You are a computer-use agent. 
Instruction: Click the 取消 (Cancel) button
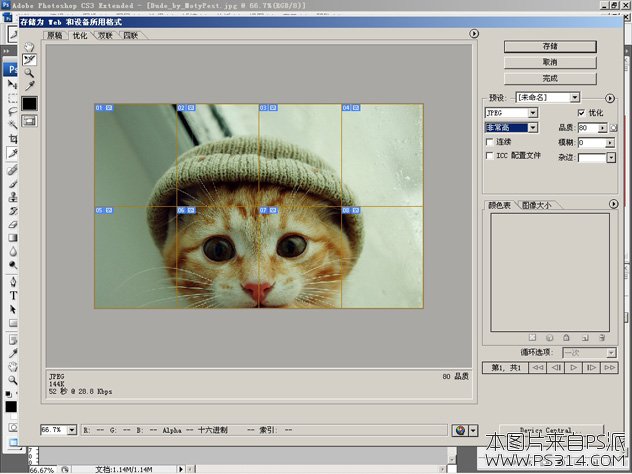click(x=550, y=62)
